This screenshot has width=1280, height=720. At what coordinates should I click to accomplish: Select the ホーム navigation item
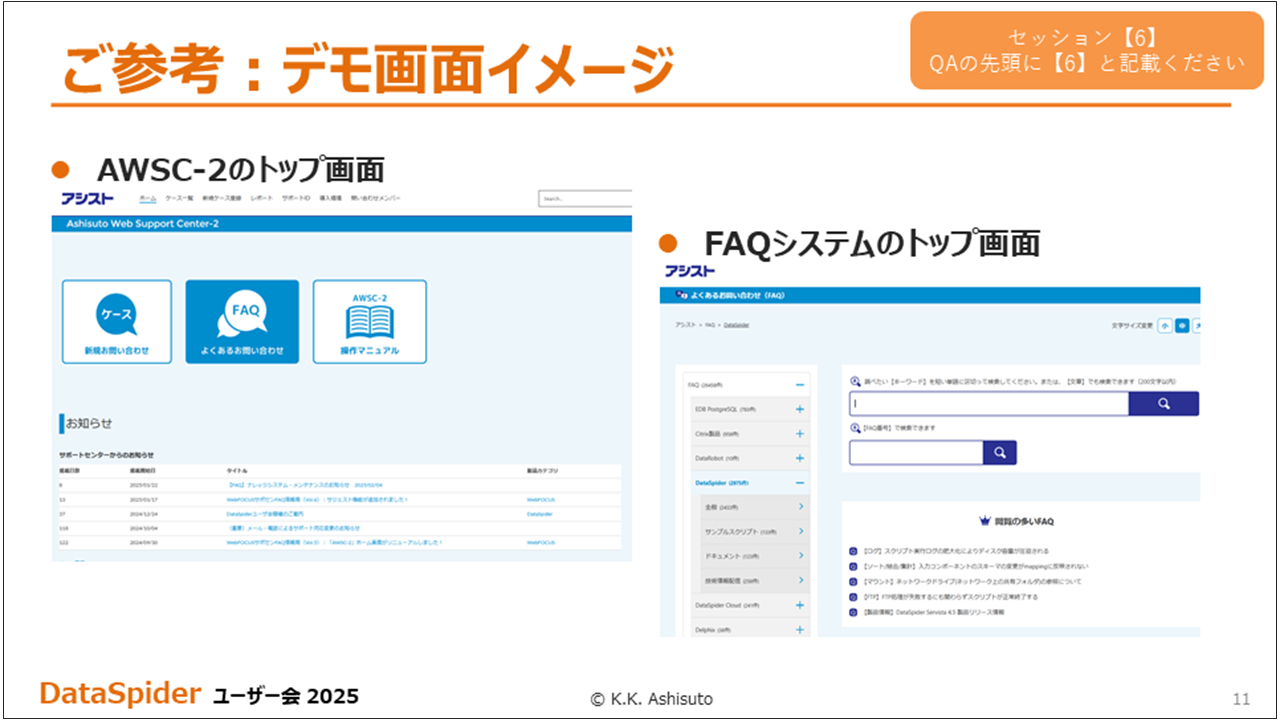(x=147, y=199)
